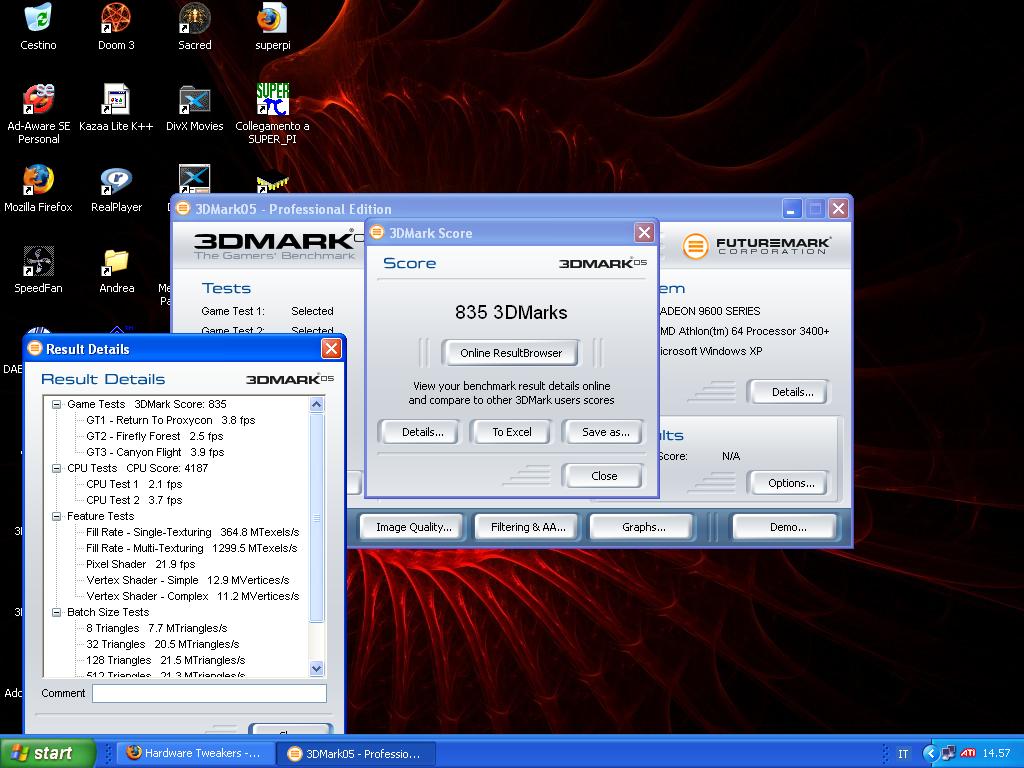Select 32 Triangles result row
Screen dimensions: 1024x768
(x=163, y=644)
